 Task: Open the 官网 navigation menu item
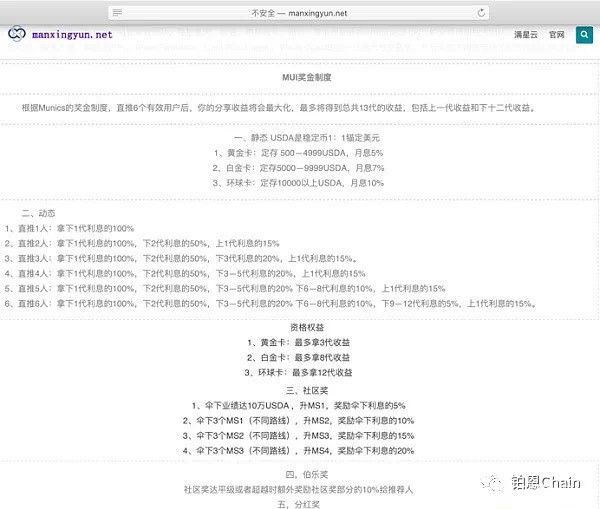[x=557, y=35]
